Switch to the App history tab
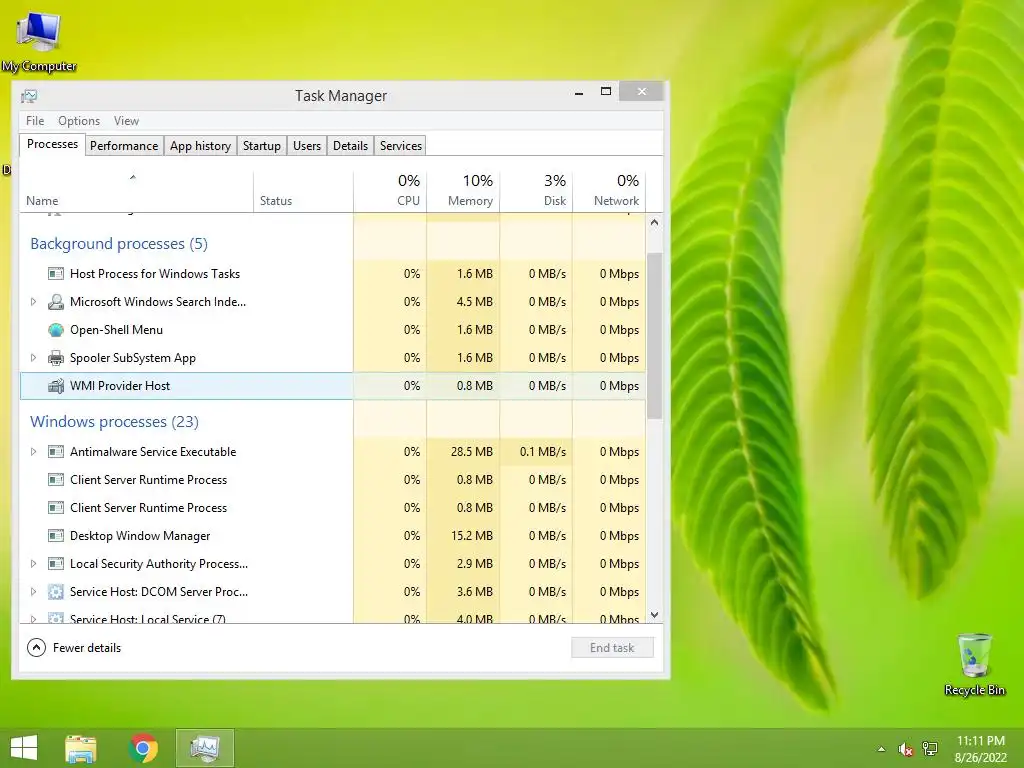 point(200,146)
